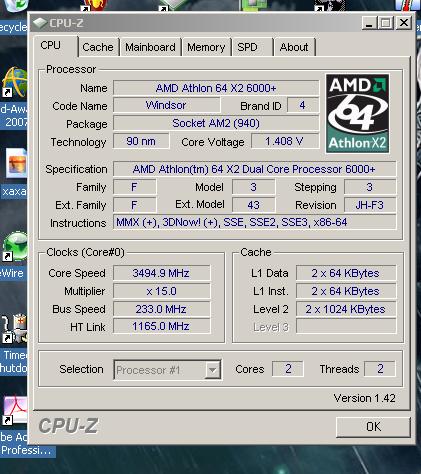Click the Specification field text
This screenshot has height=474, width=421.
(254, 169)
